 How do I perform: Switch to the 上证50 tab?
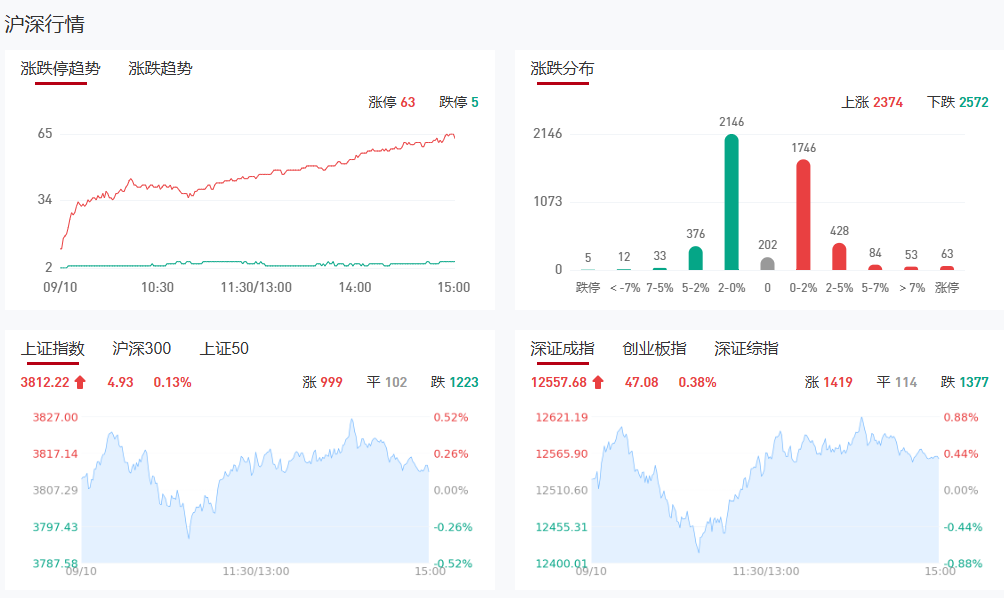[x=224, y=348]
